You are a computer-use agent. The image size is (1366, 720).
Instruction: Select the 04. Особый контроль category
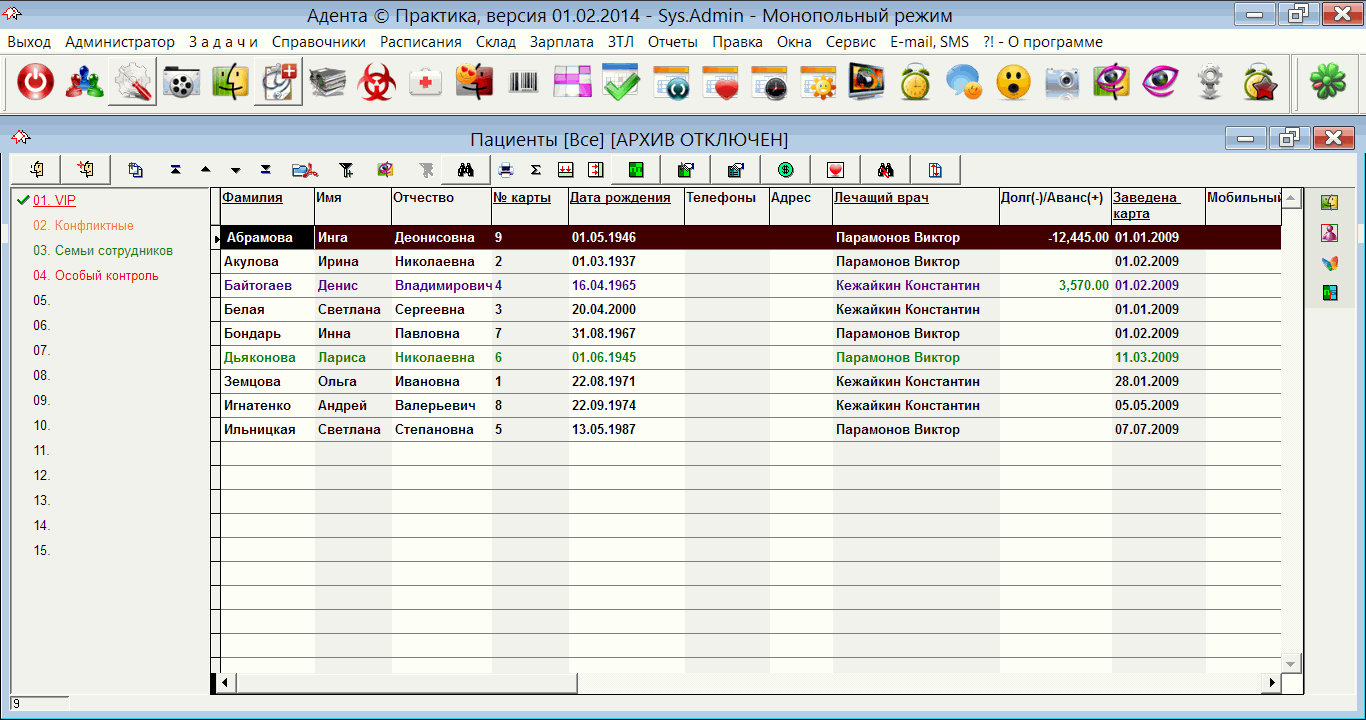(95, 276)
